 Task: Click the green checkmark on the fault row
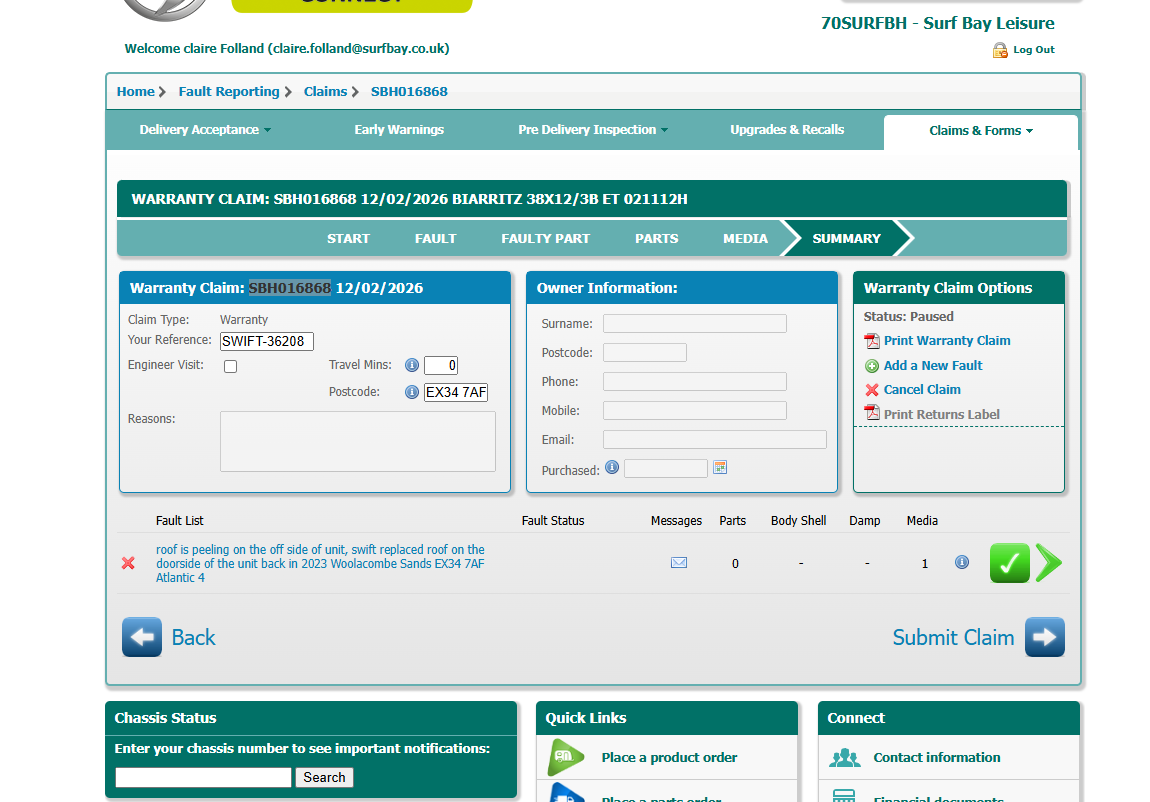pos(1010,563)
